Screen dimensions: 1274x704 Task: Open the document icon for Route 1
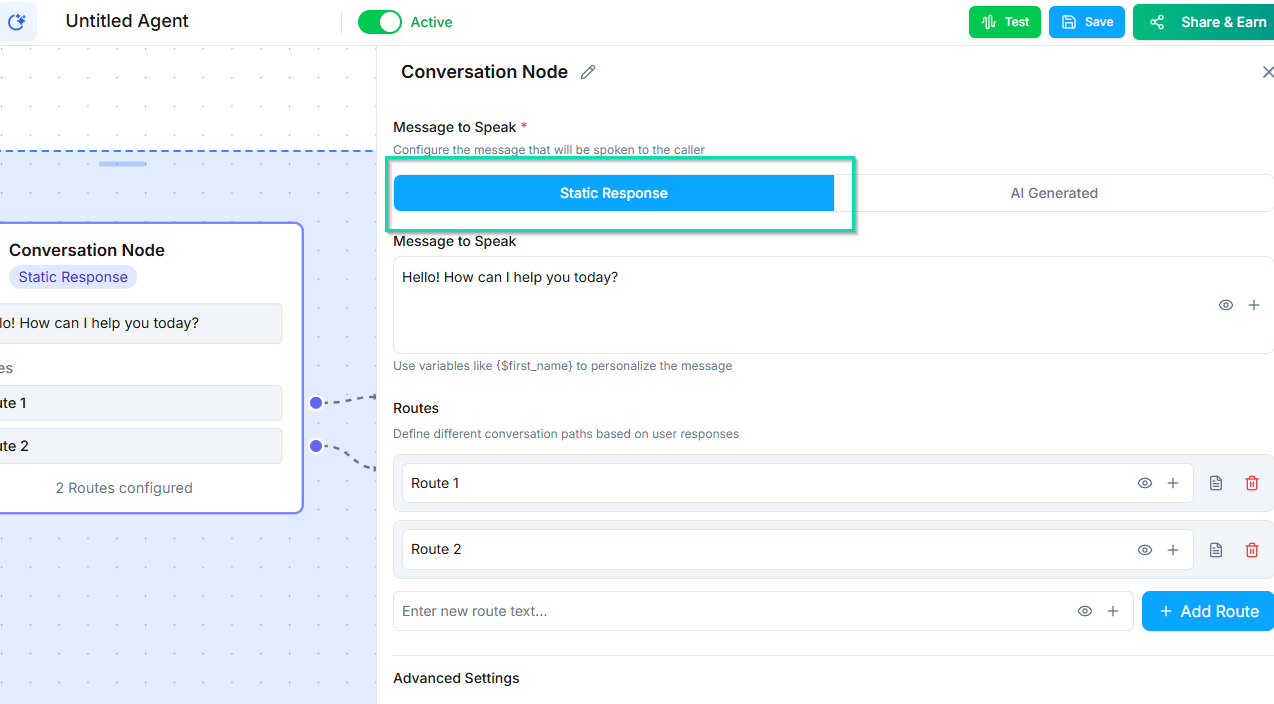1216,483
